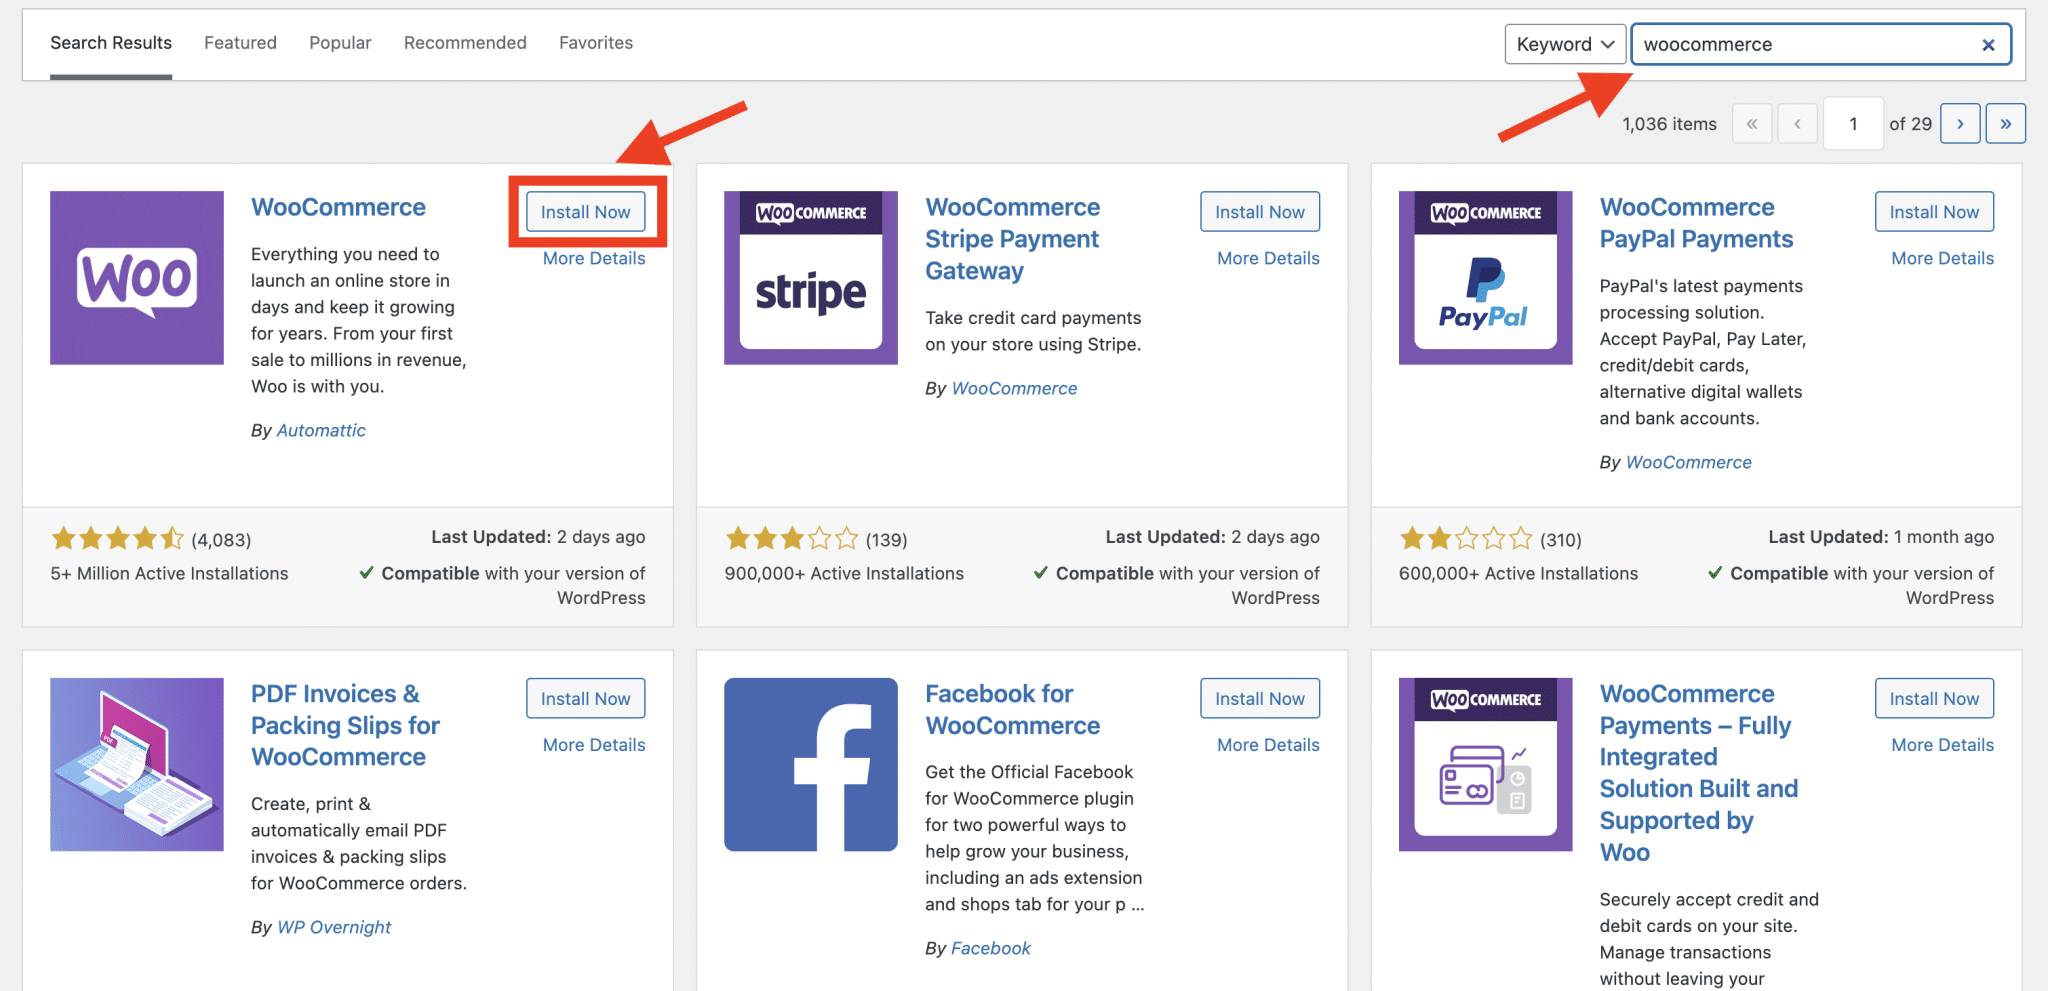
Task: Visit WooCommerce author link under Stripe plugin
Action: [1014, 388]
